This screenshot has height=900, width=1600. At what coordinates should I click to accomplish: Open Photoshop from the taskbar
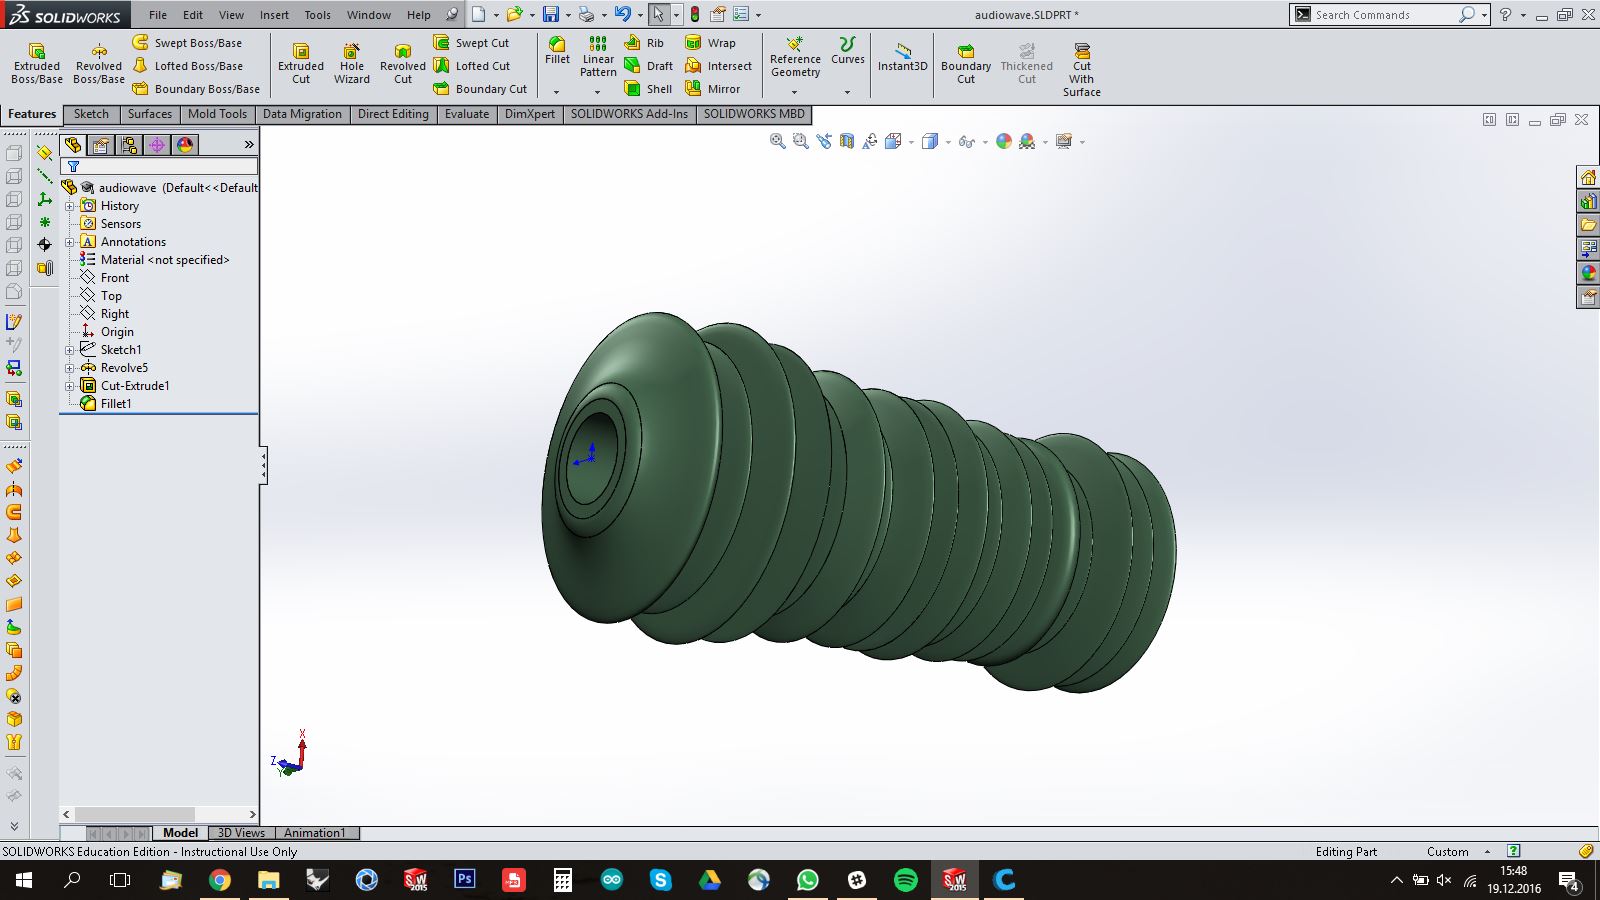coord(464,880)
